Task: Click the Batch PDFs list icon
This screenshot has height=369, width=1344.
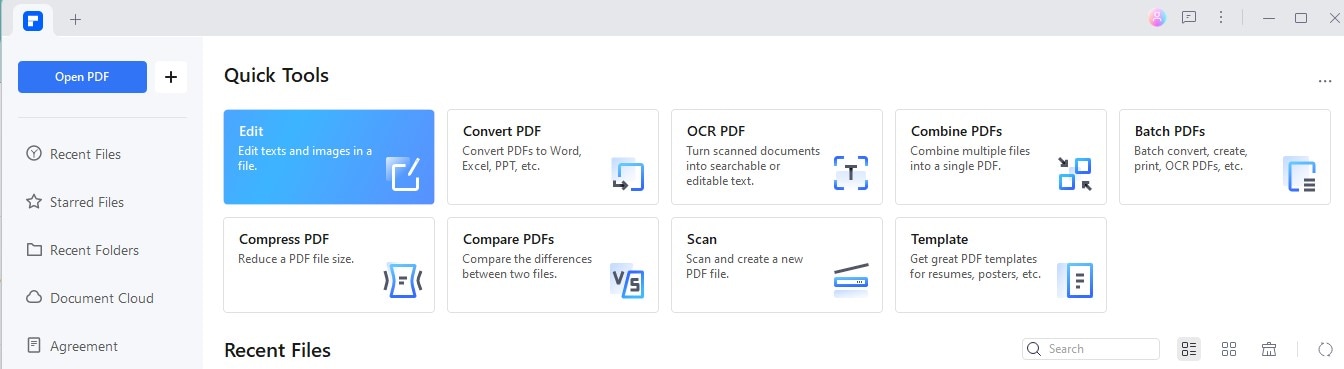Action: pyautogui.click(x=1299, y=174)
